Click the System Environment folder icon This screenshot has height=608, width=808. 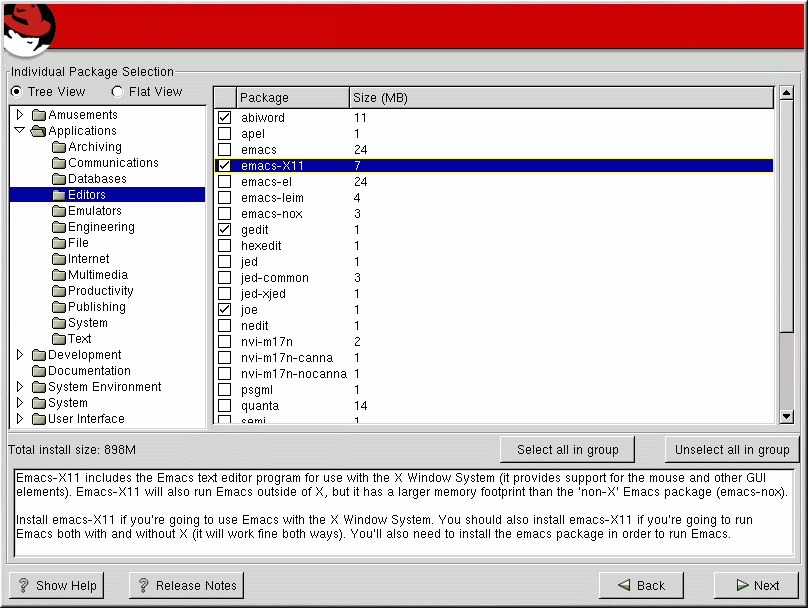(39, 387)
